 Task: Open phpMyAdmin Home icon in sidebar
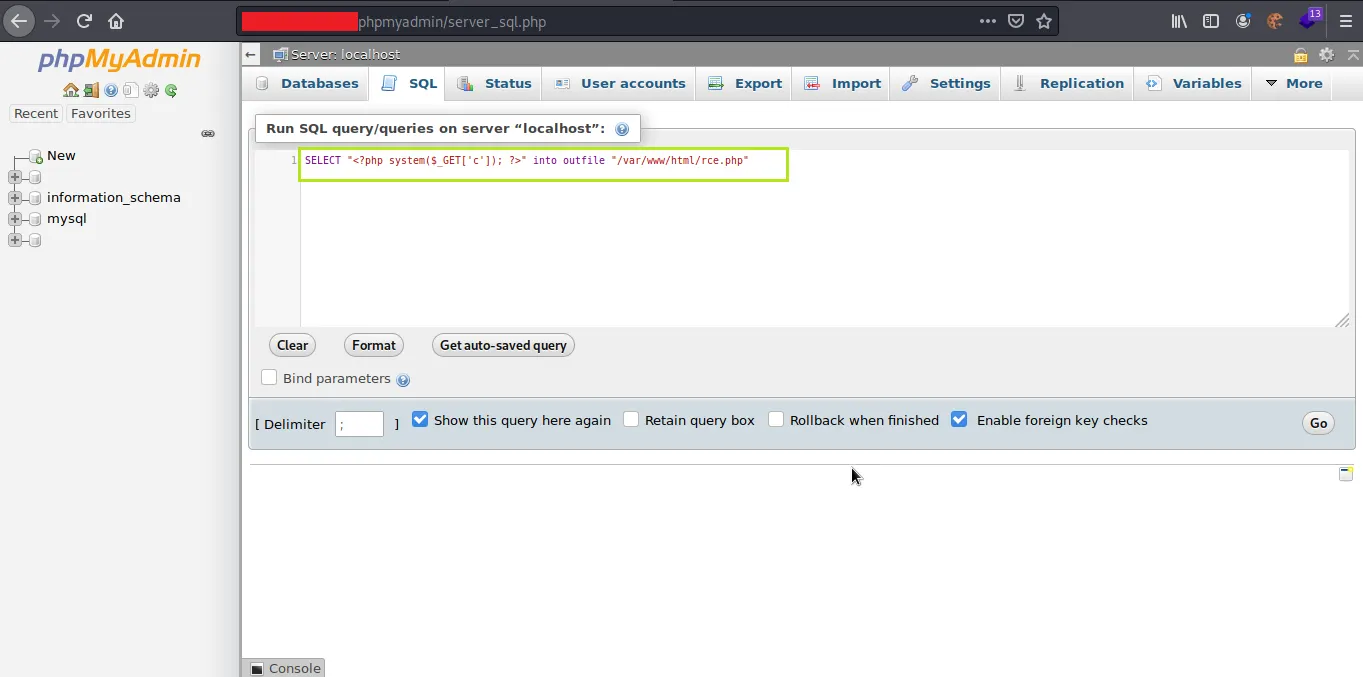[x=71, y=90]
